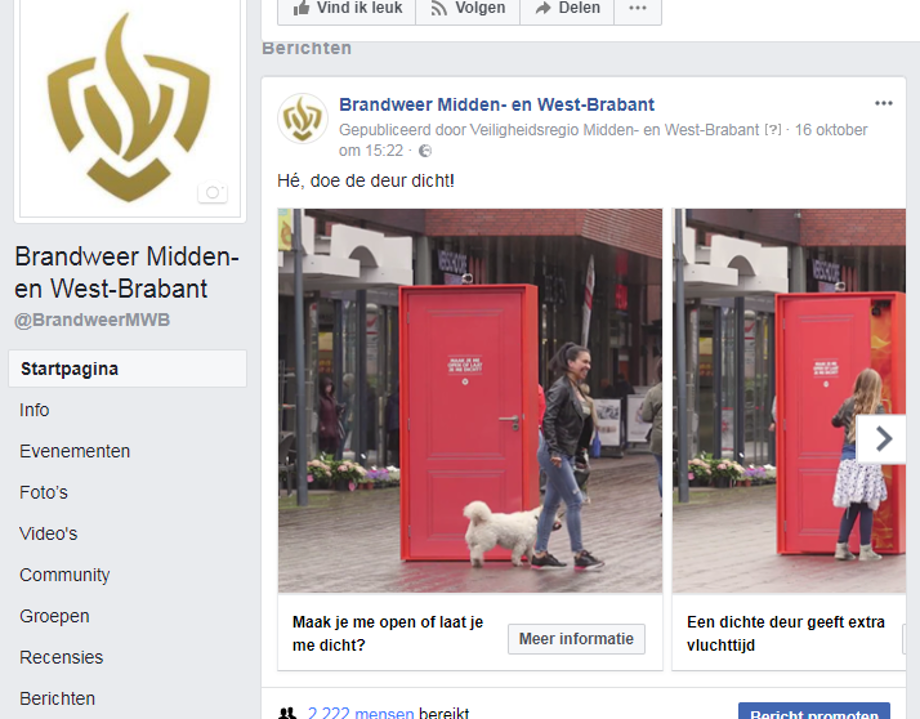Image resolution: width=920 pixels, height=719 pixels.
Task: Advance carousel with the right chevron arrow
Action: click(x=884, y=439)
